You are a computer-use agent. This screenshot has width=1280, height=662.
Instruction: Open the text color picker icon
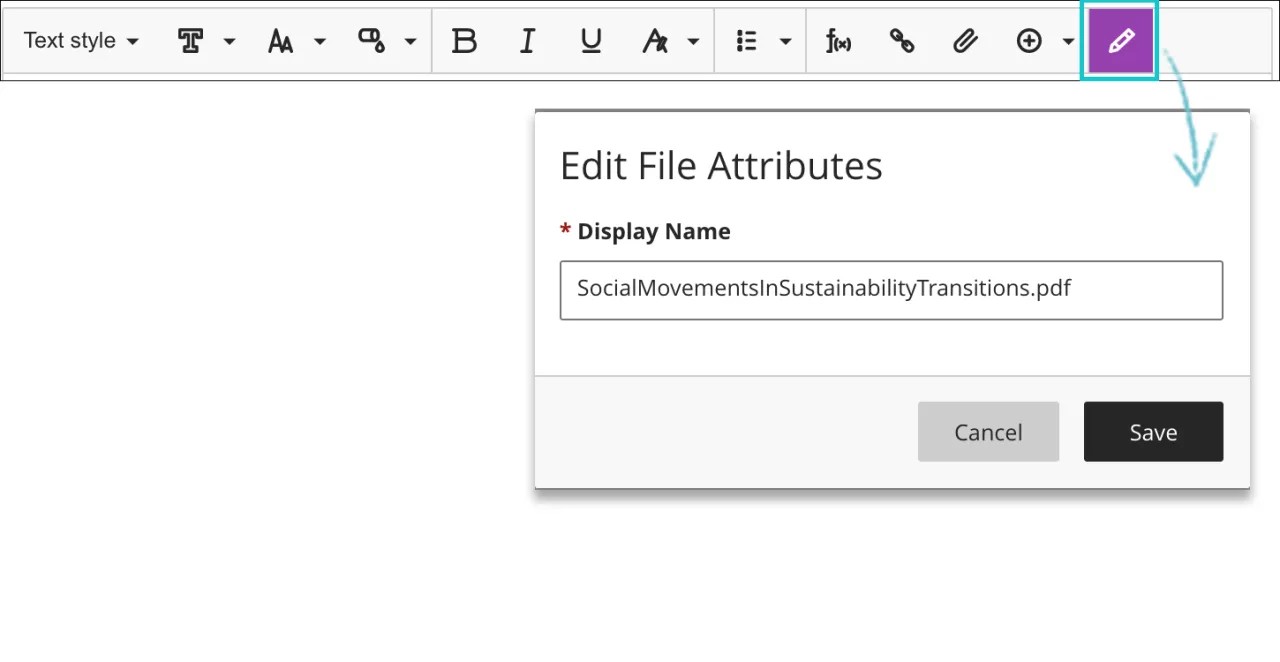(371, 41)
